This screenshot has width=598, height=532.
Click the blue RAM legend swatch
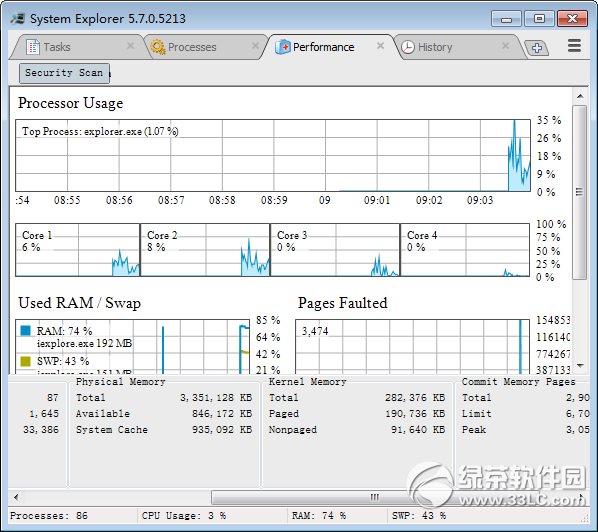[25, 330]
